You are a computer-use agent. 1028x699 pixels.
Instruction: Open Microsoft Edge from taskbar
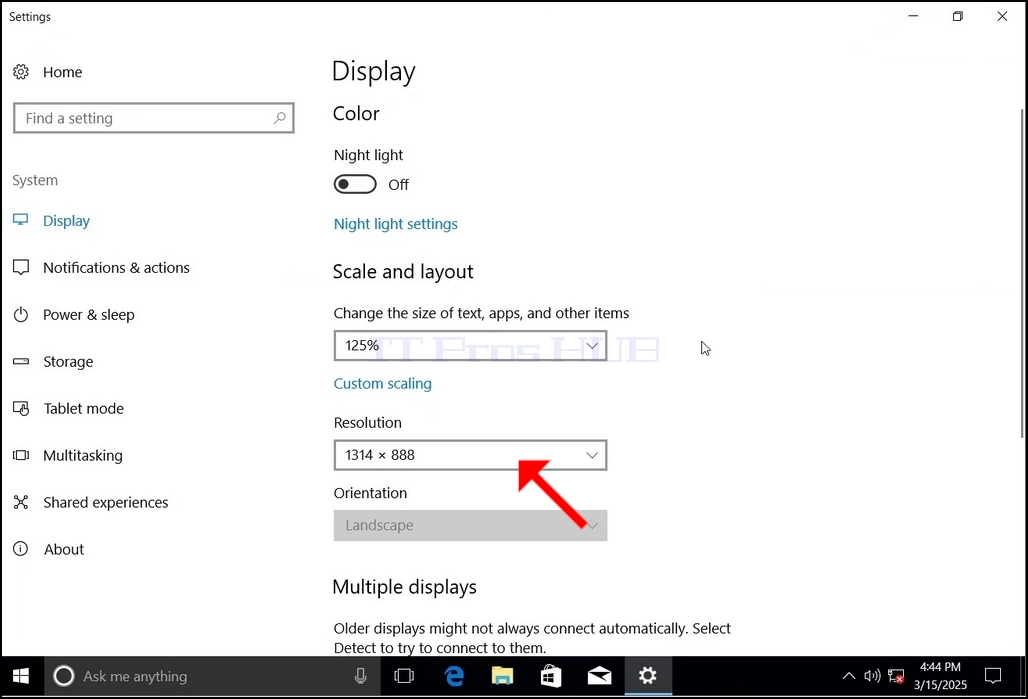454,676
